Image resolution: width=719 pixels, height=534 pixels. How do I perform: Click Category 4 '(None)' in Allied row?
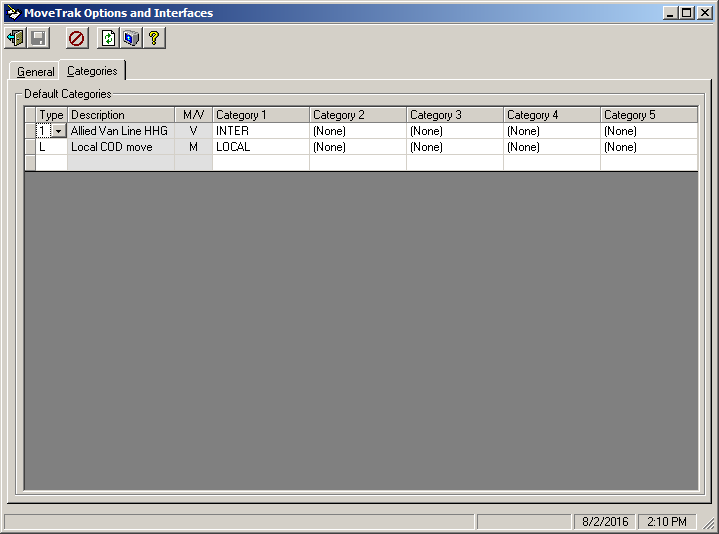(552, 131)
